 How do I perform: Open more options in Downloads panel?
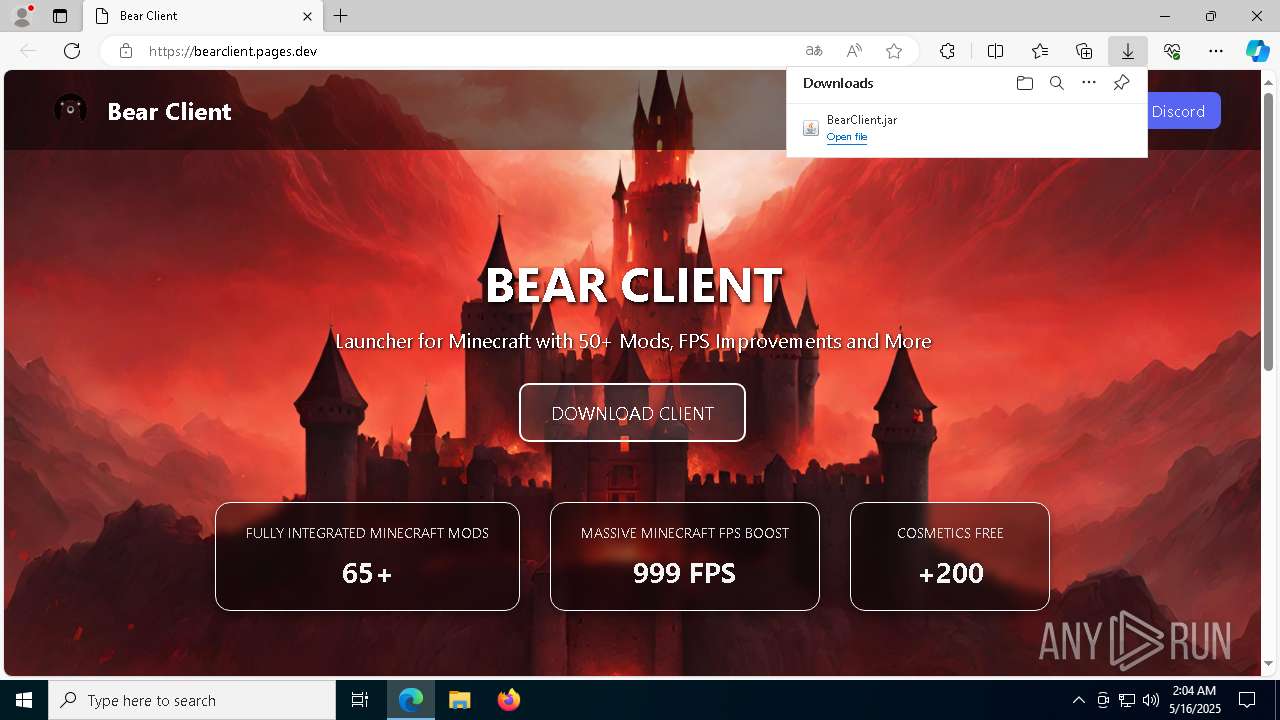[1089, 83]
